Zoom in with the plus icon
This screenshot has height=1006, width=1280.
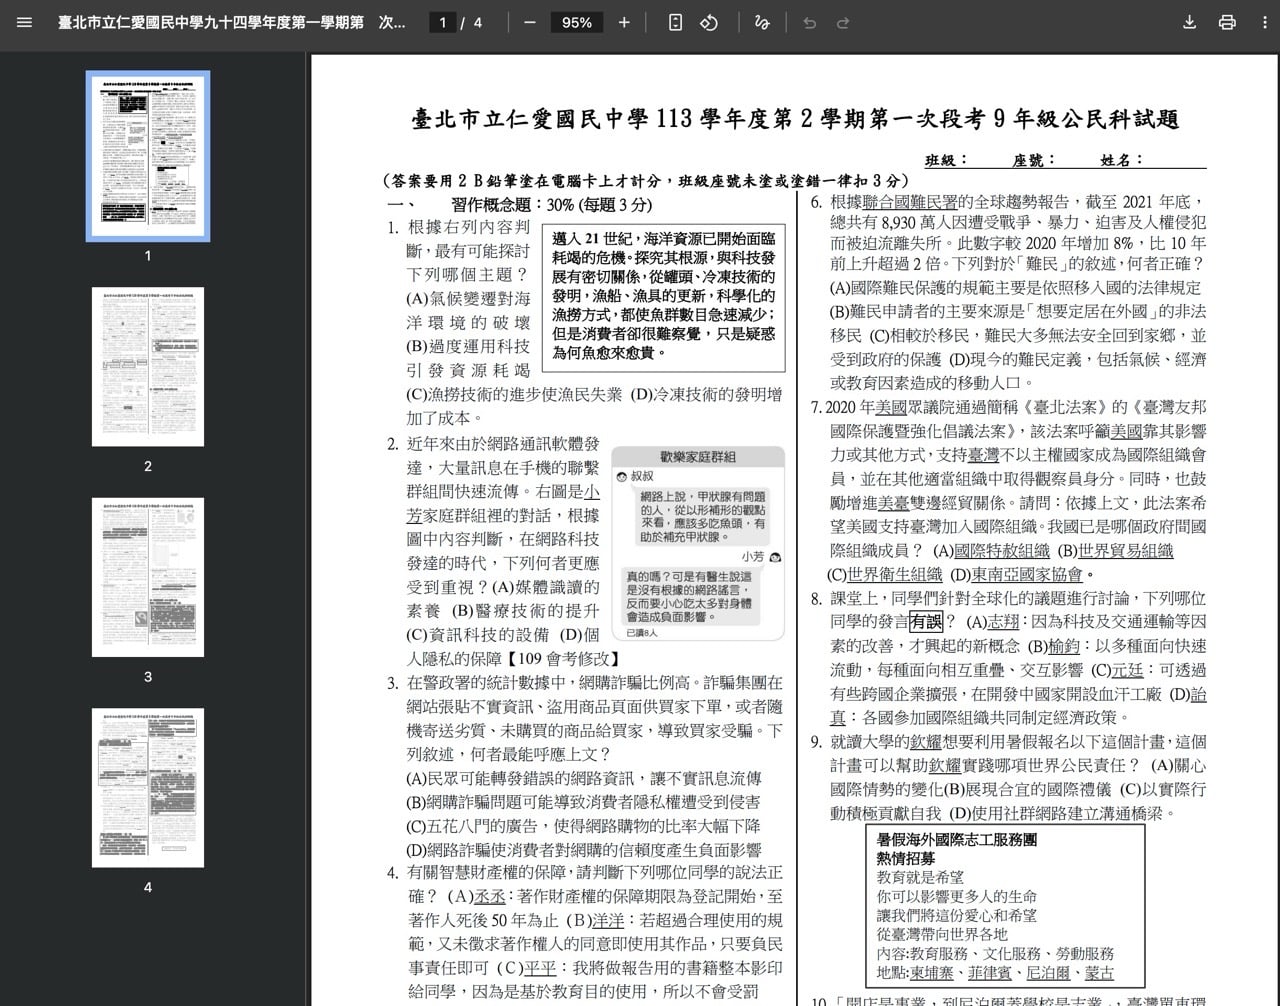pos(622,22)
